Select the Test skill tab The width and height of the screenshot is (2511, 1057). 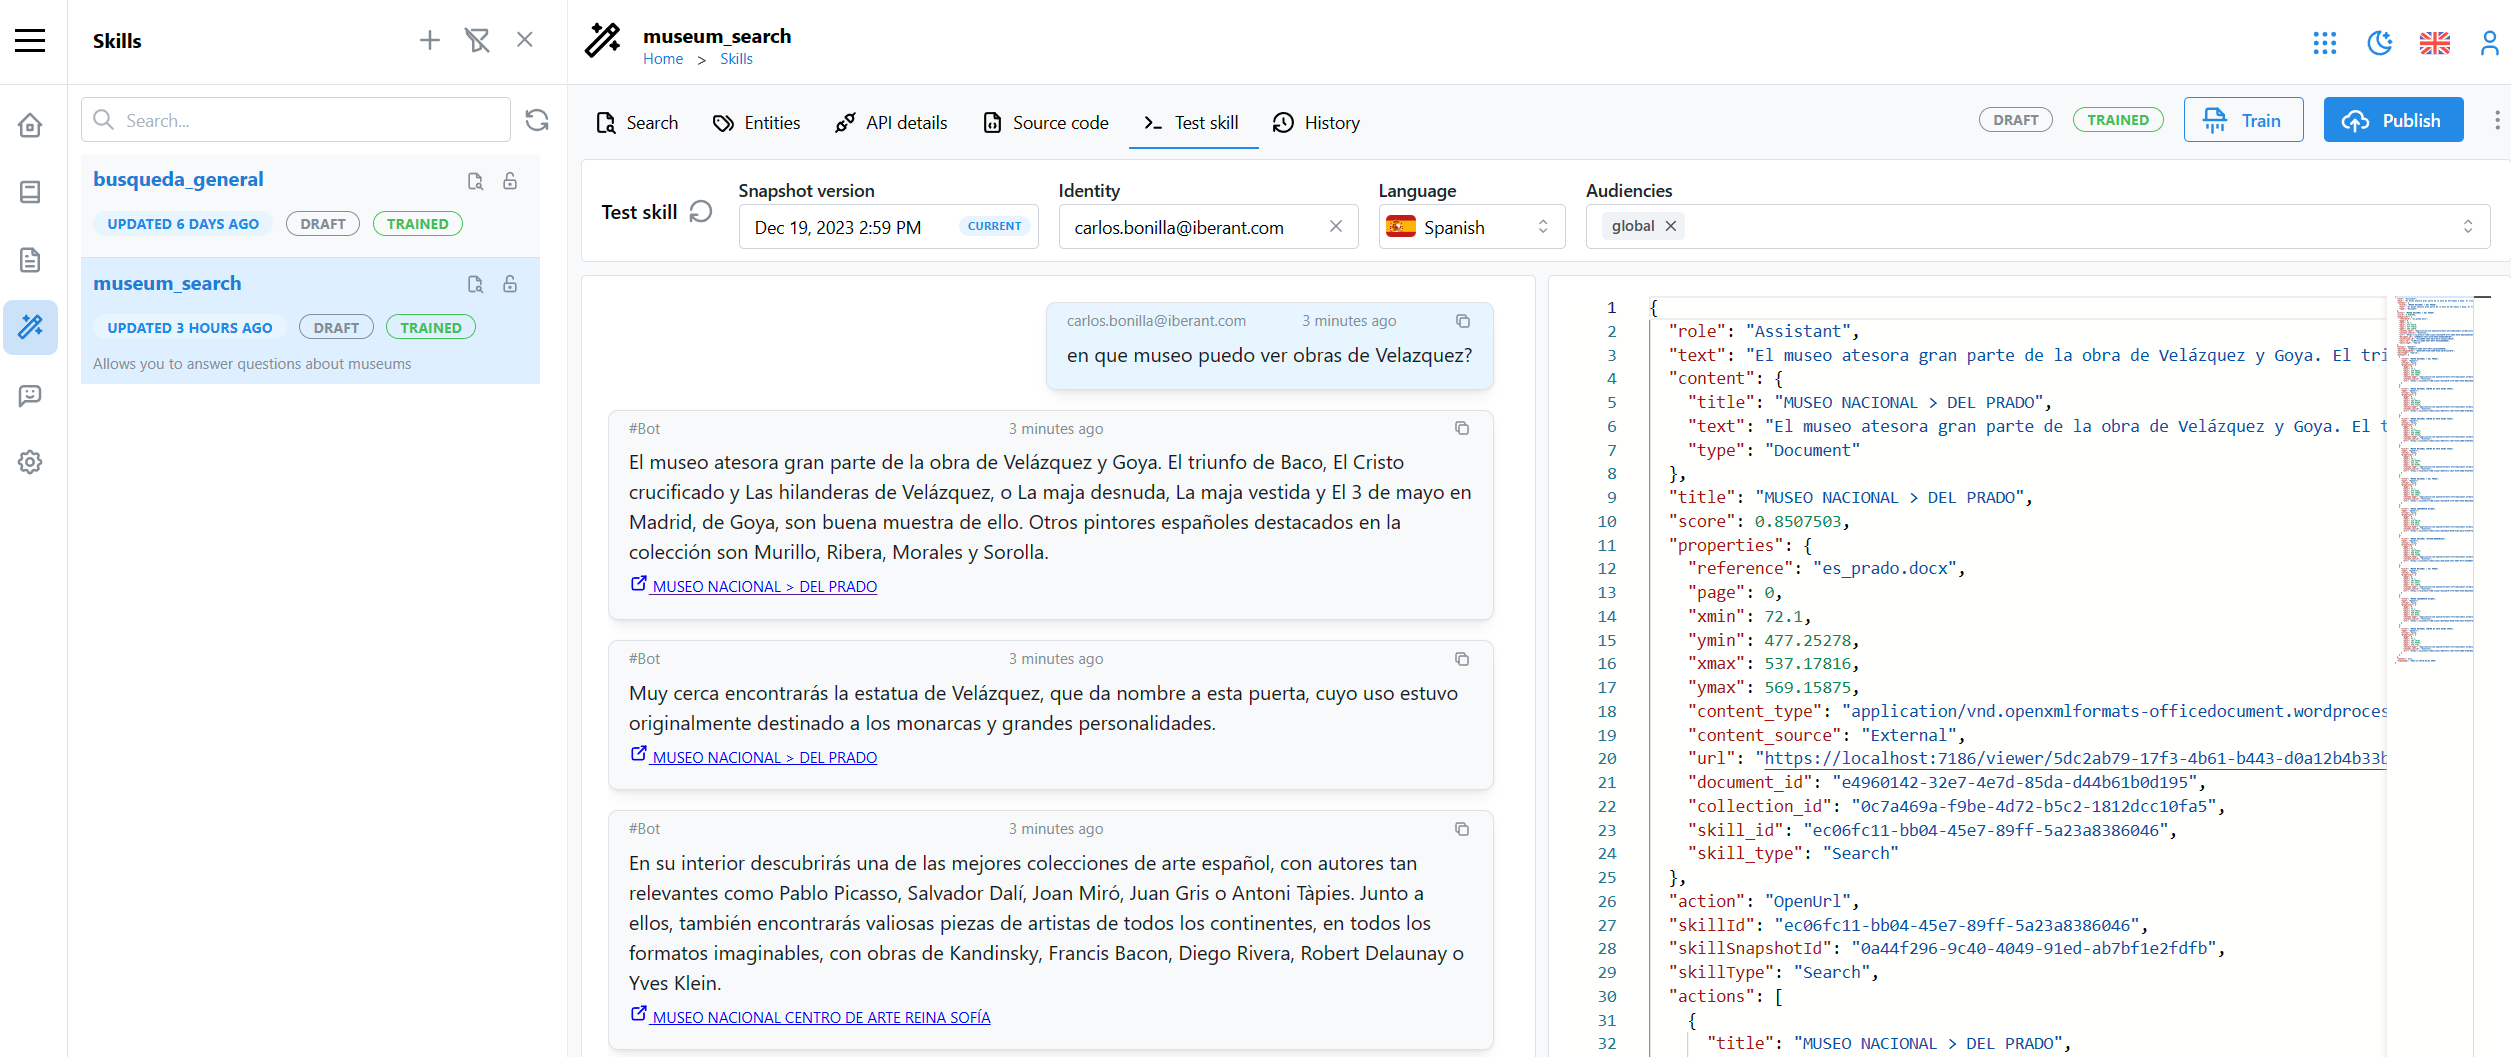point(1192,122)
